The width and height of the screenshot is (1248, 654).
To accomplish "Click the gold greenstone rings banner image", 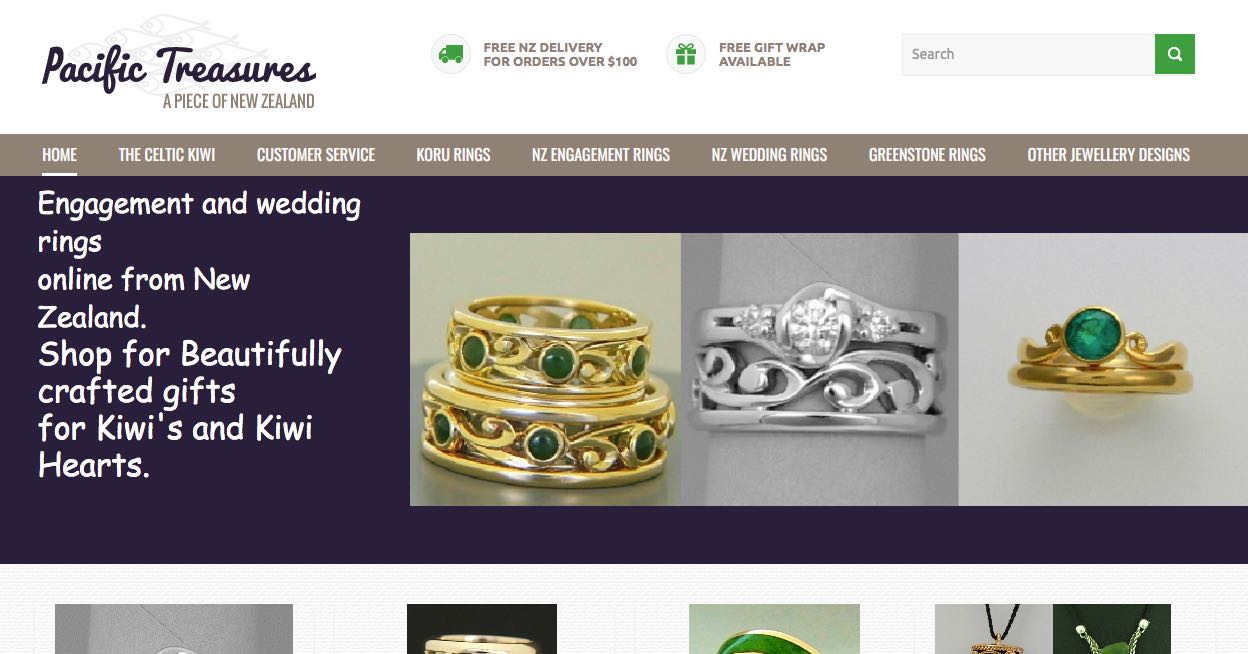I will [x=546, y=369].
